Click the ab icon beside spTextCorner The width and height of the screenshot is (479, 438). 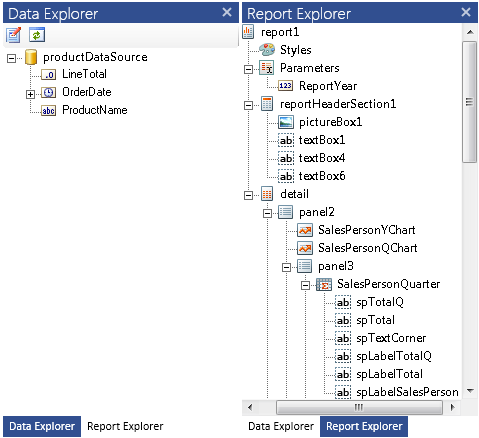(x=343, y=338)
